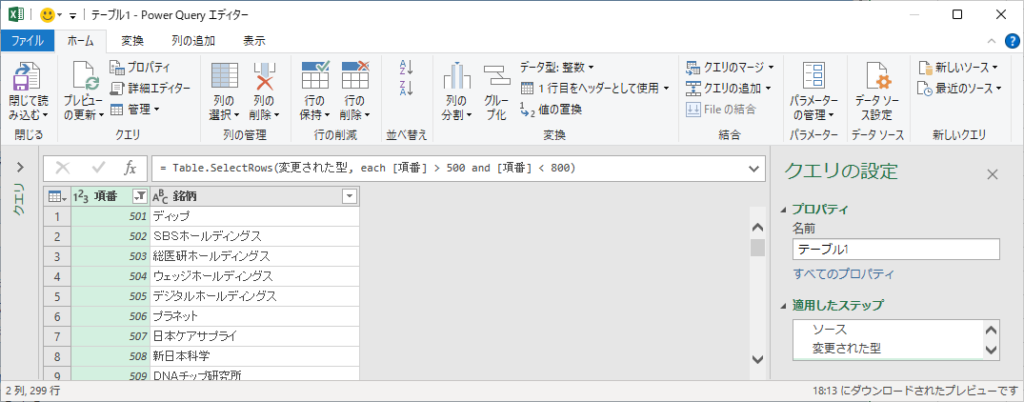Screen dimensions: 1024x402
Task: Click グループ化 (Group By) icon
Action: tap(498, 76)
